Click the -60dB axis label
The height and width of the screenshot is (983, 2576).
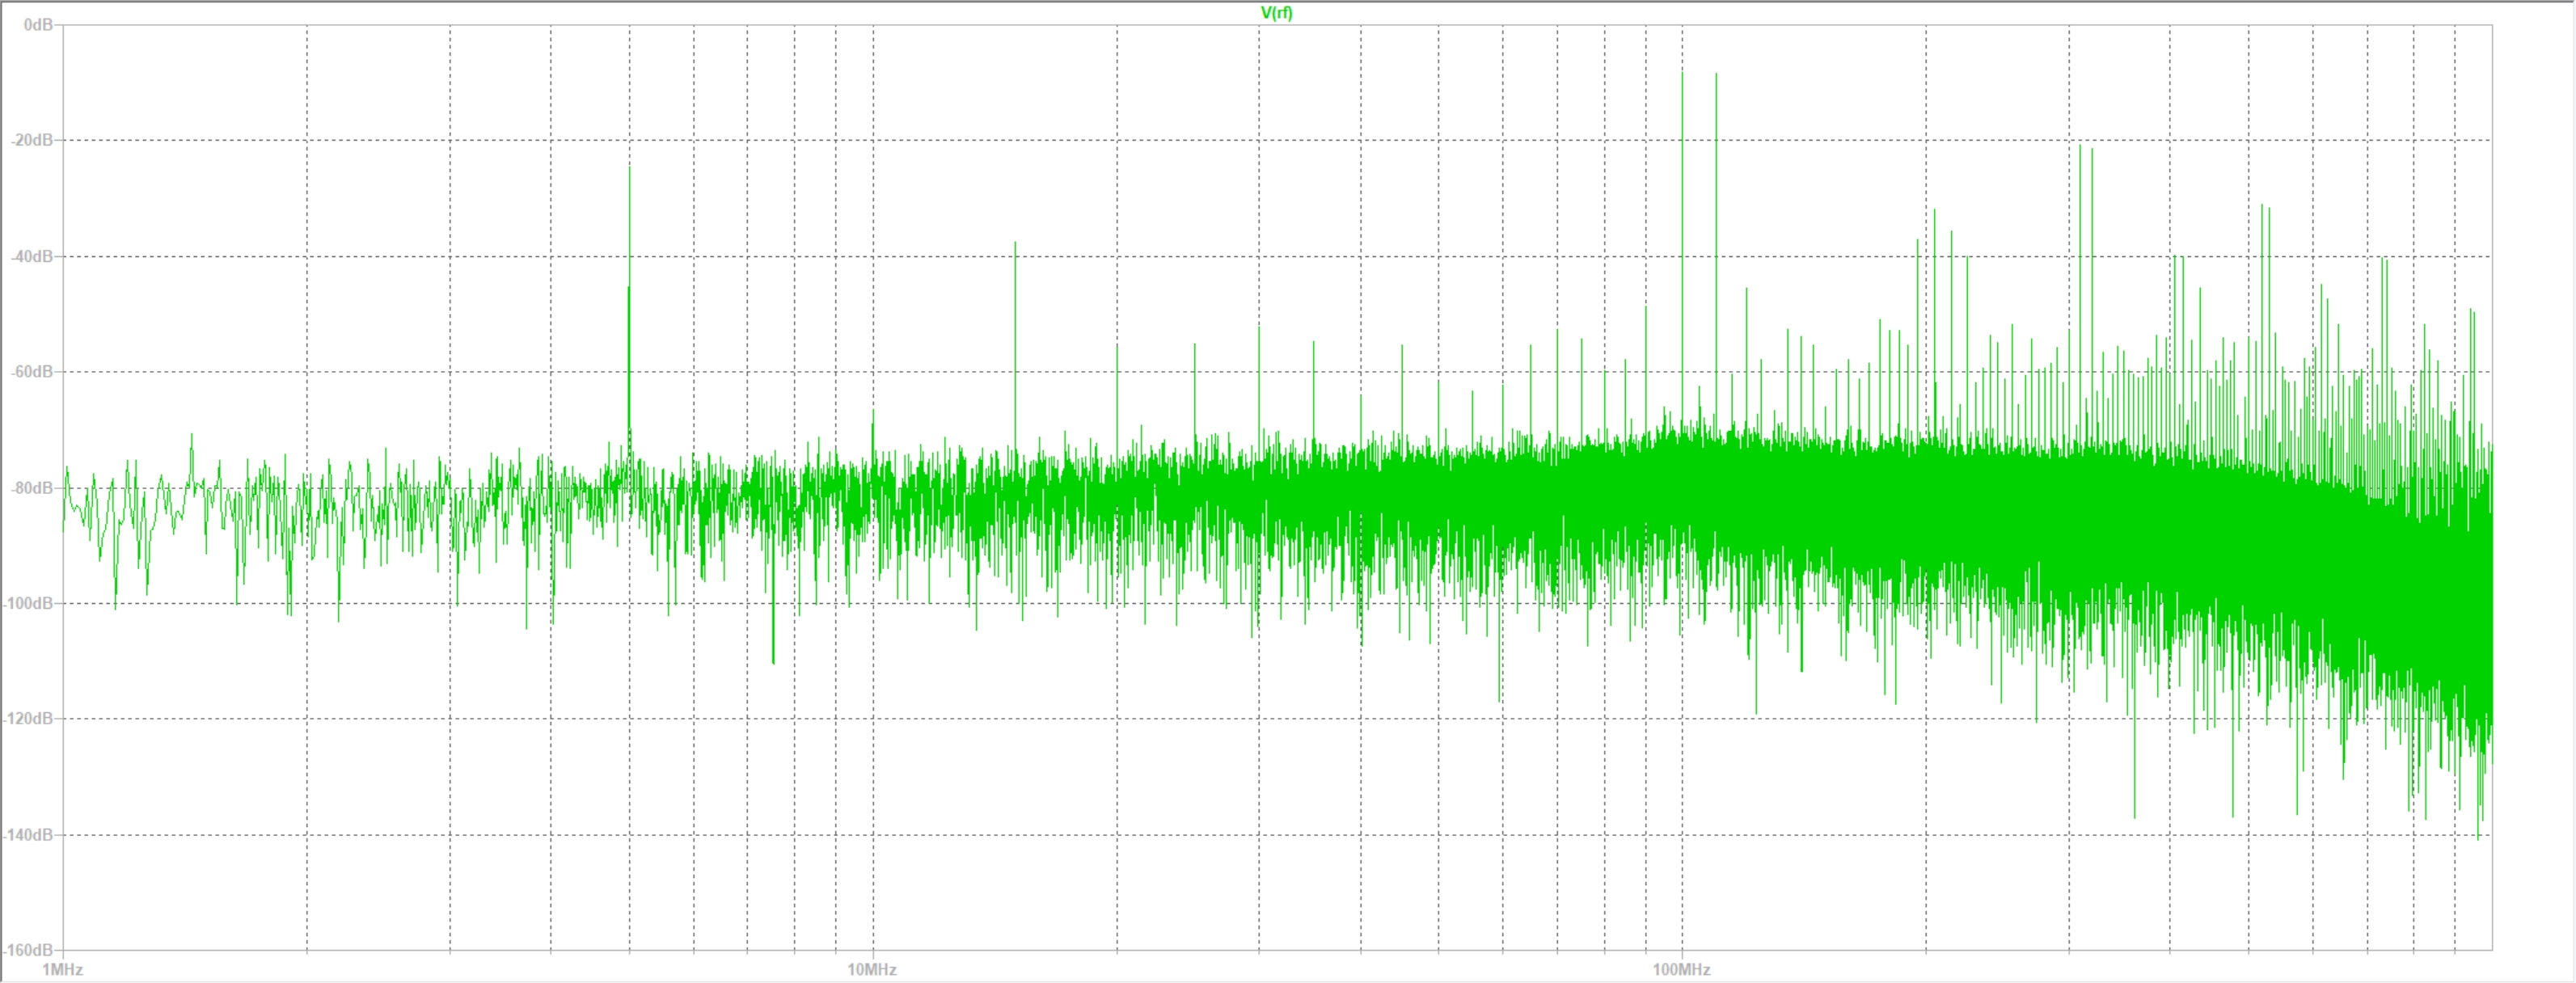click(x=32, y=372)
